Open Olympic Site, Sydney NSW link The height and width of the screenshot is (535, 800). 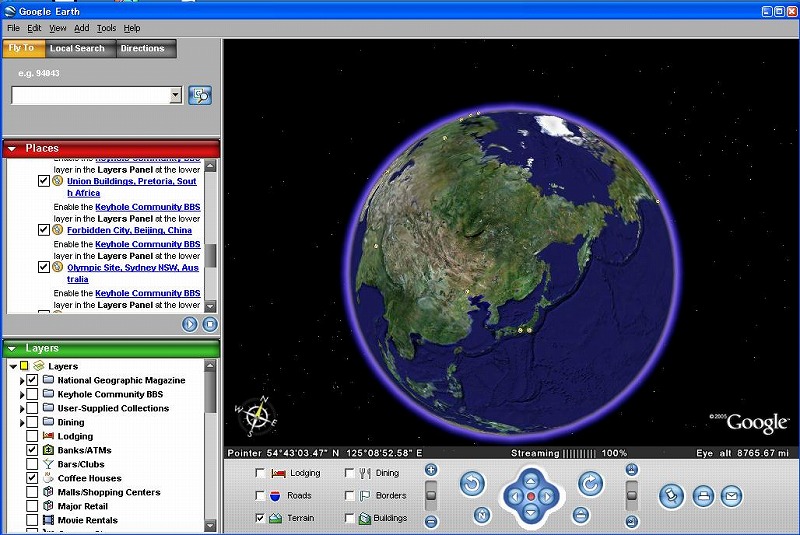[133, 273]
